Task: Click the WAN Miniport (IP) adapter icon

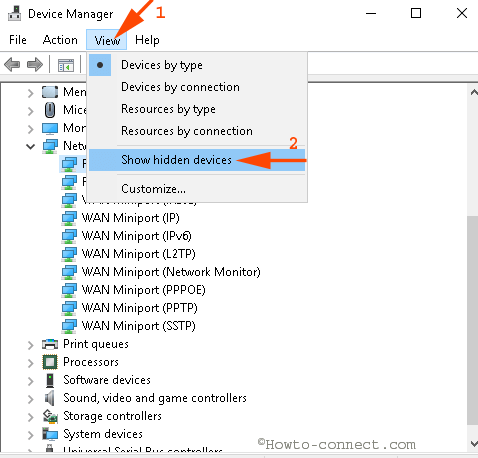Action: pos(69,219)
